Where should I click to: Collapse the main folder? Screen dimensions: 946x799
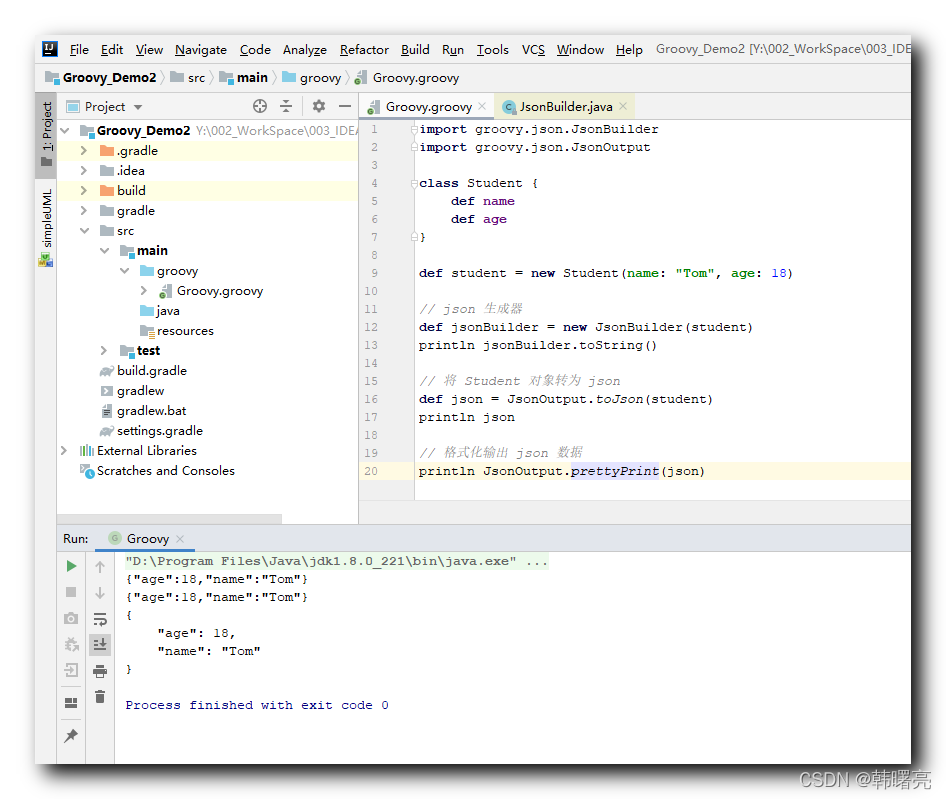click(104, 250)
